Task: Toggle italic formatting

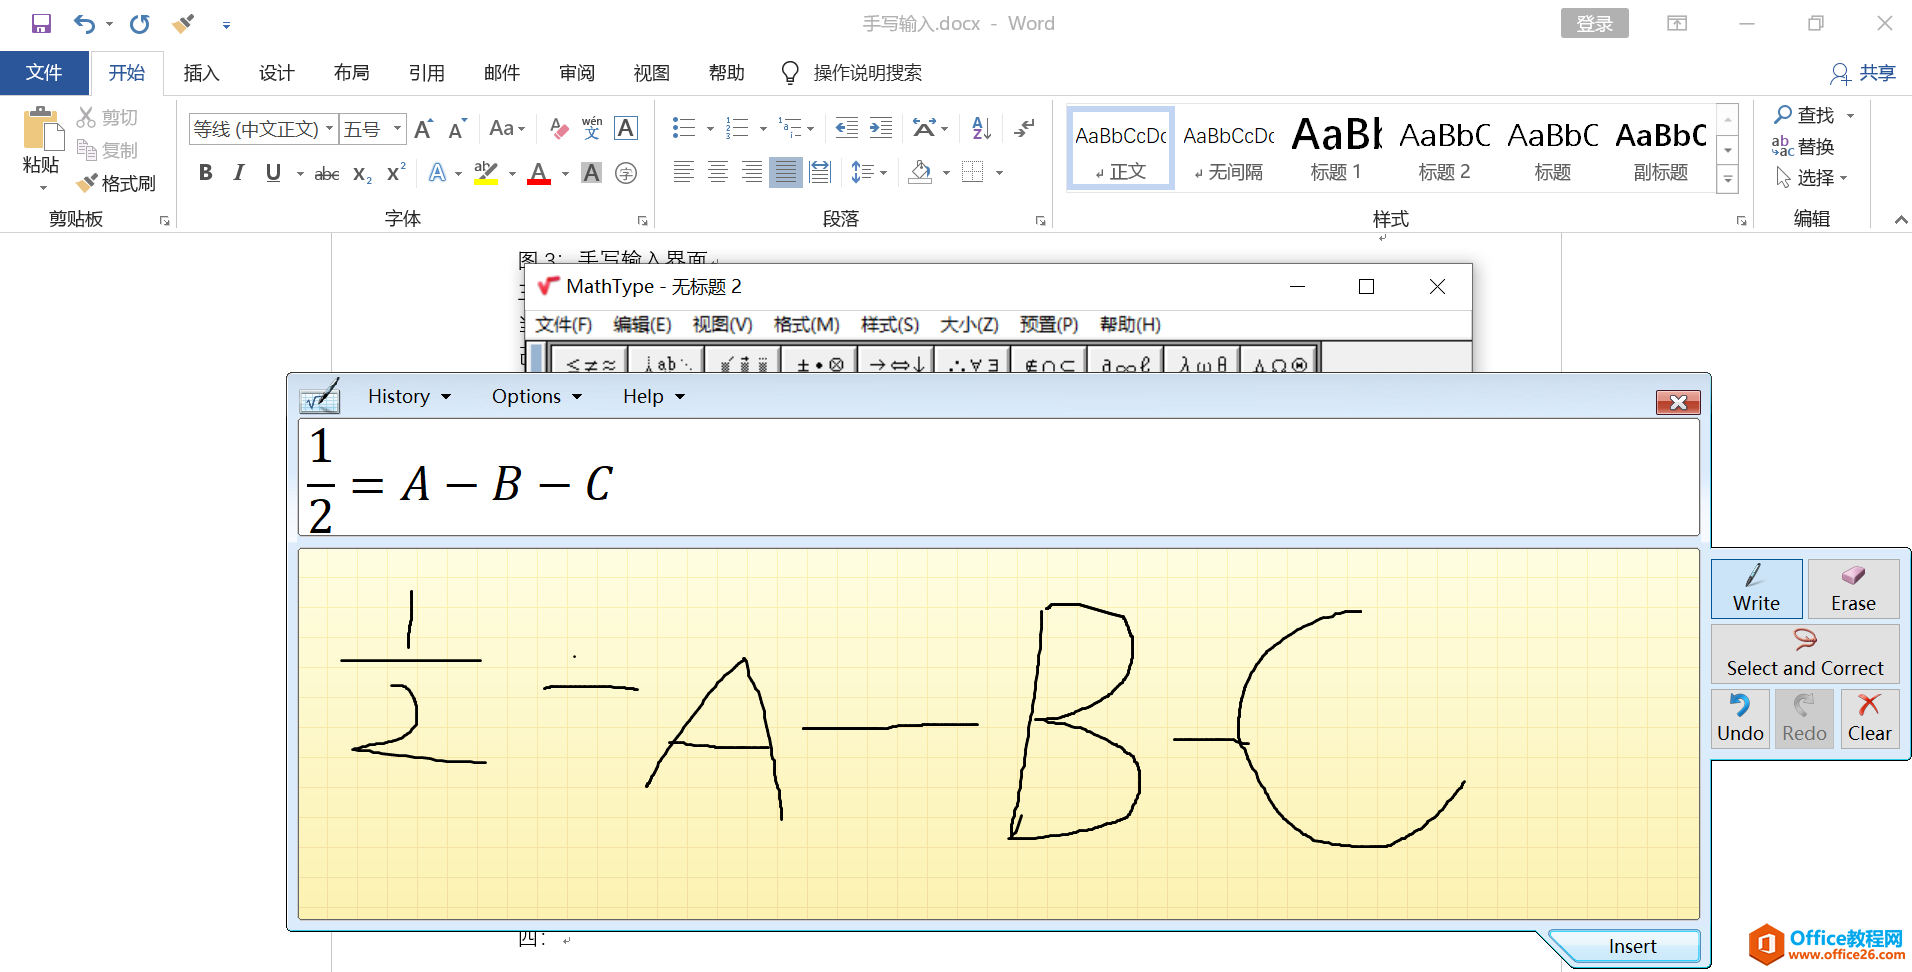Action: tap(238, 172)
